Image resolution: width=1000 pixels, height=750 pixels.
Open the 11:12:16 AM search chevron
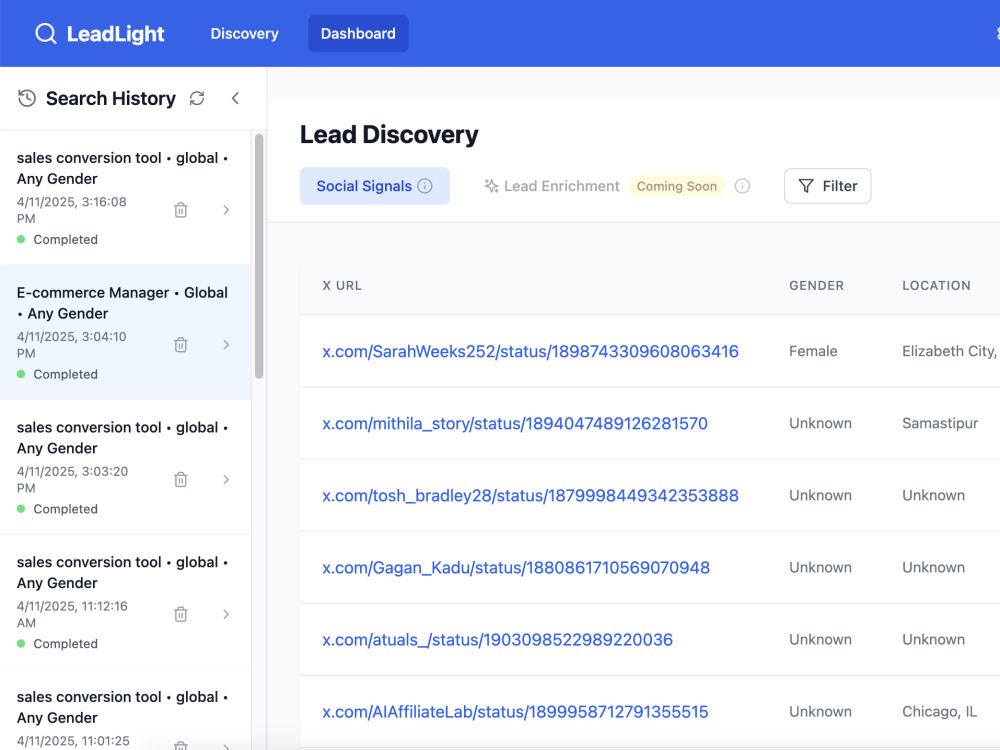(x=226, y=614)
